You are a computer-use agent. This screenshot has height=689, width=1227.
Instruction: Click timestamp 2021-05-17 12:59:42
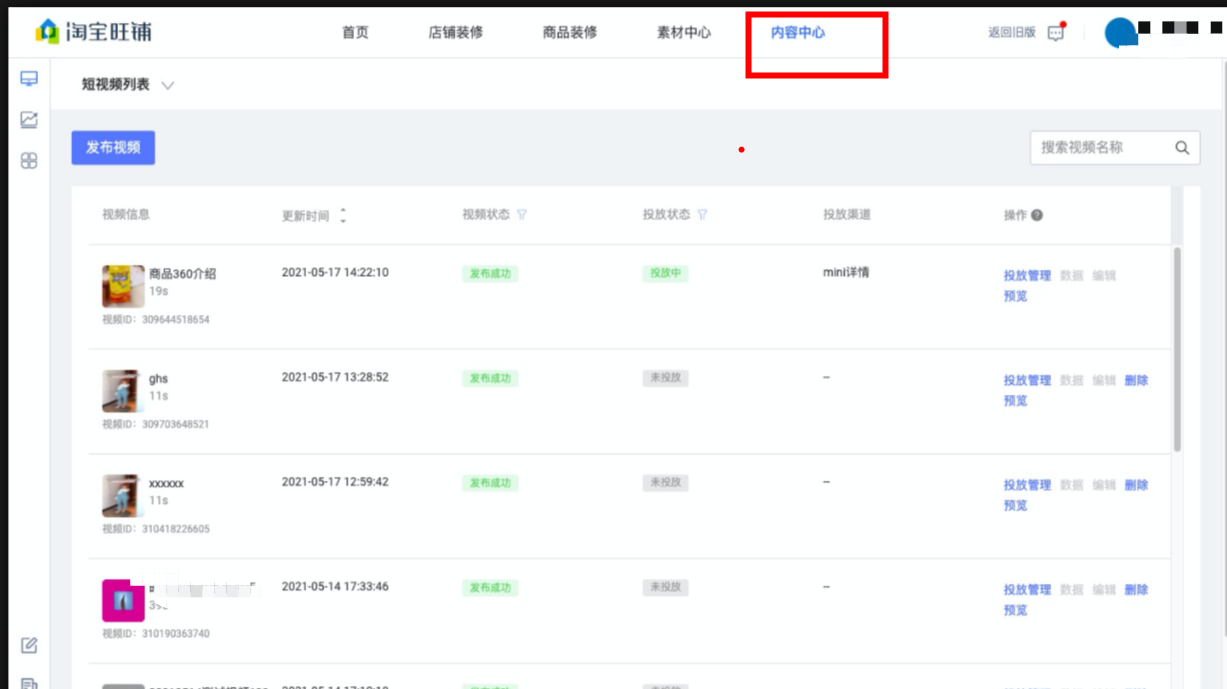[x=335, y=482]
